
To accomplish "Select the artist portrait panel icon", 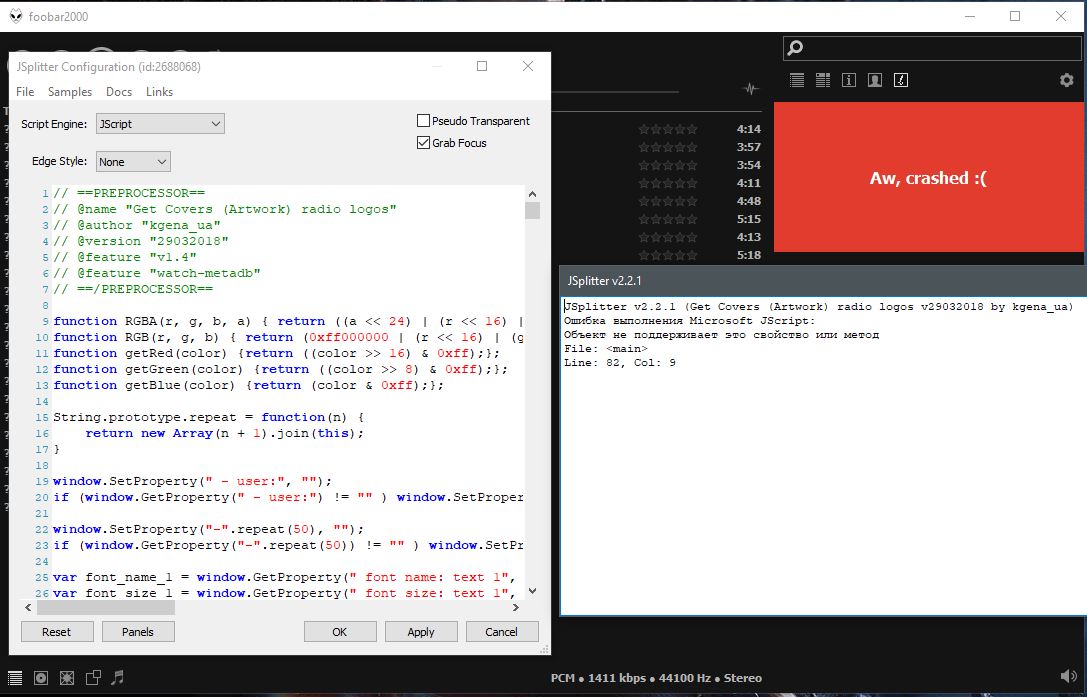I will (x=874, y=81).
